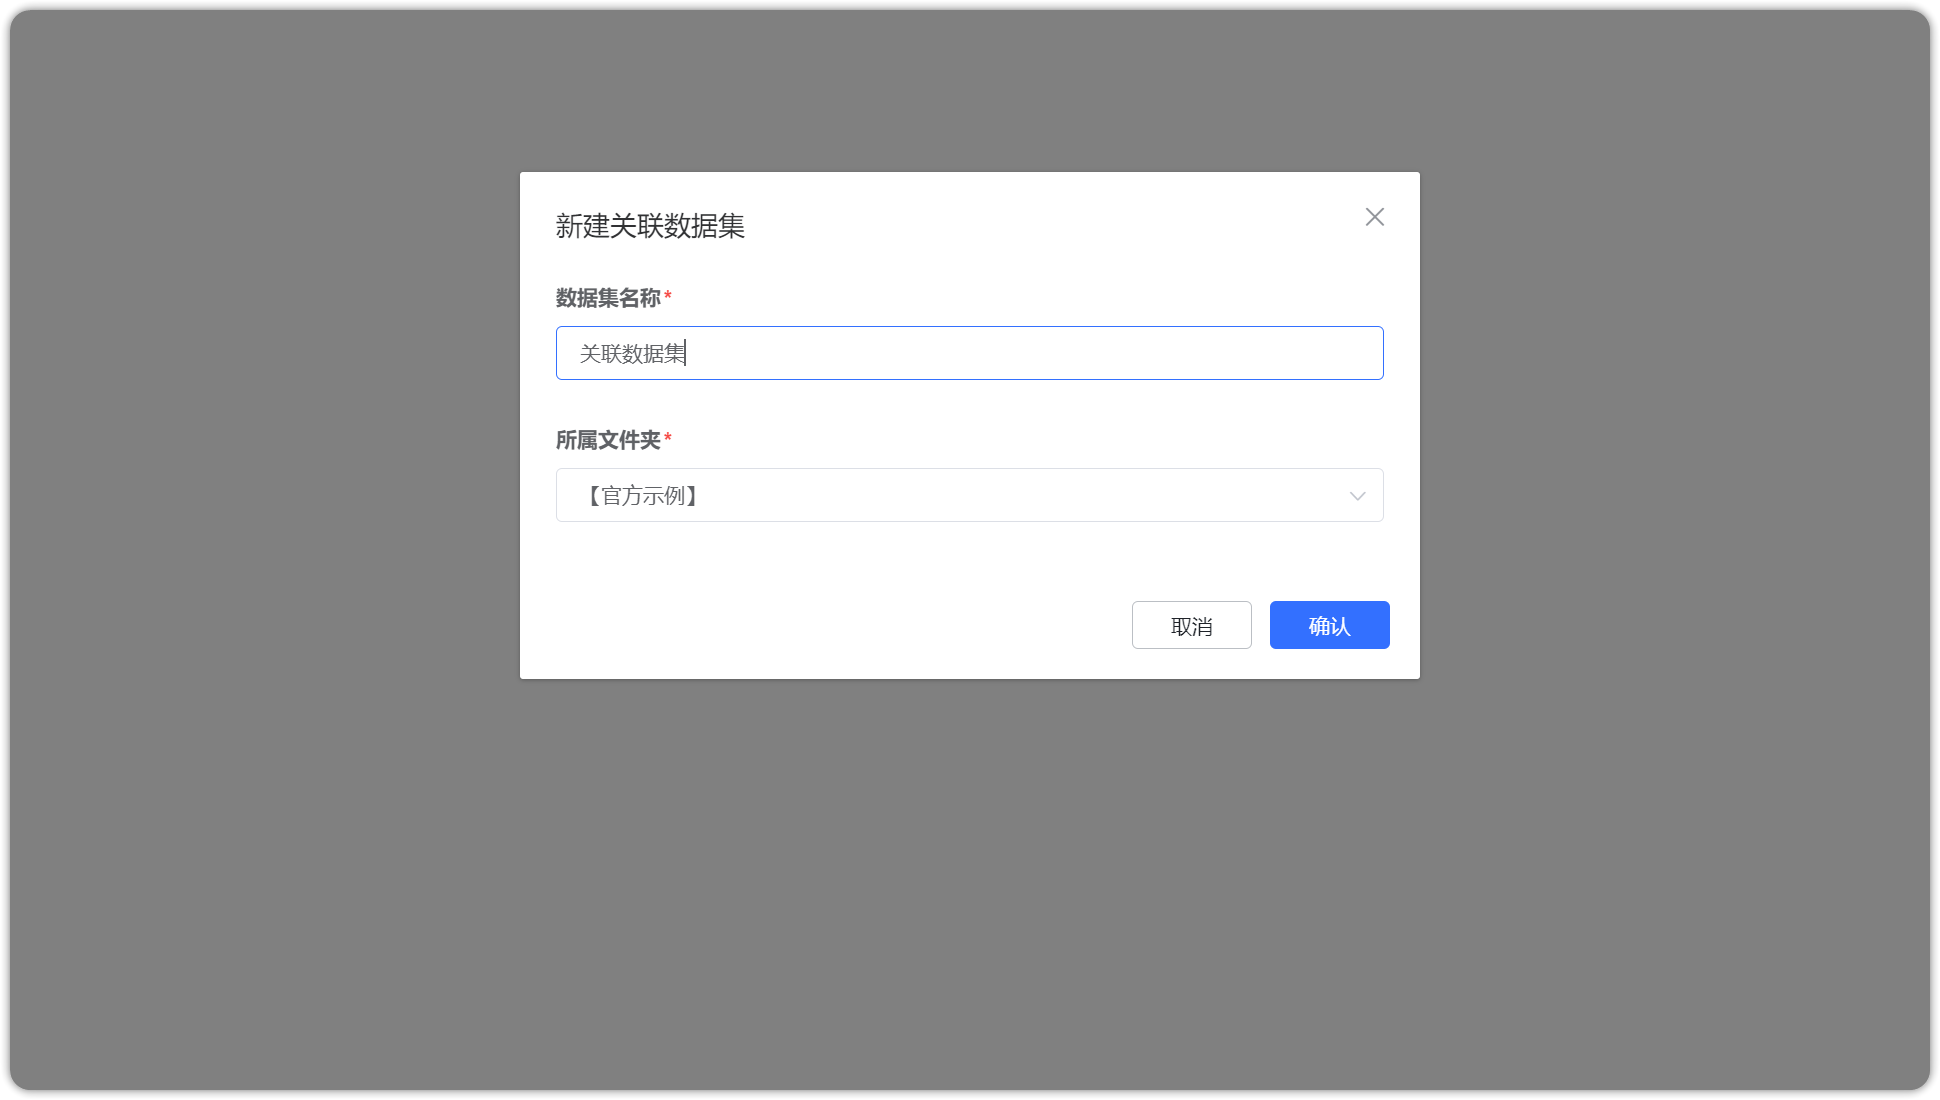
Task: Confirm with the 确认 button
Action: [x=1330, y=625]
